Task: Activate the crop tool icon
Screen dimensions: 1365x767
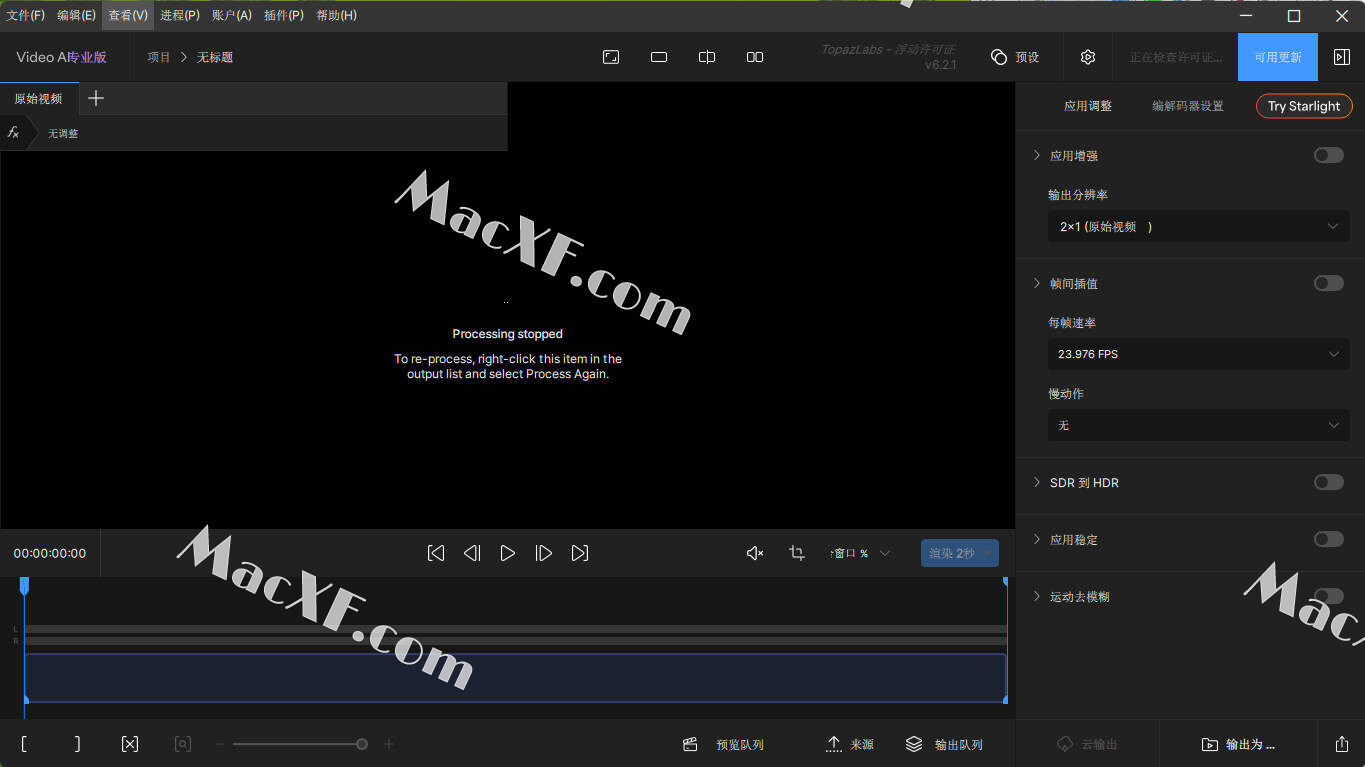Action: pos(797,553)
